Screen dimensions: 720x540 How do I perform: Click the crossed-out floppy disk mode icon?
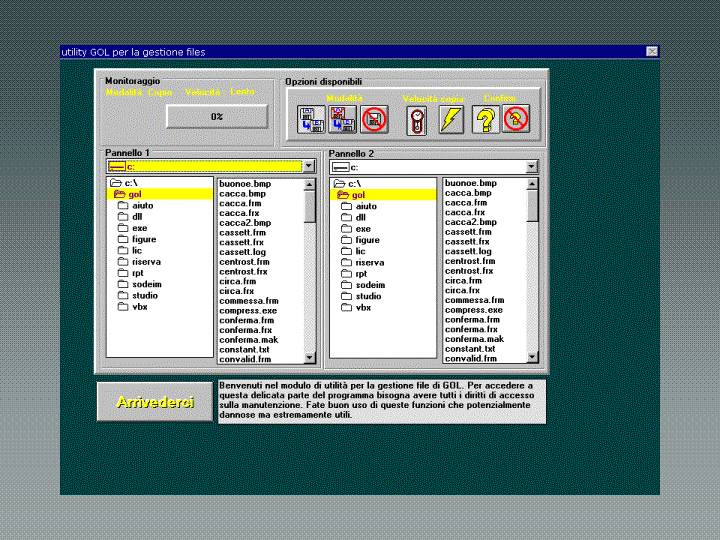click(374, 120)
